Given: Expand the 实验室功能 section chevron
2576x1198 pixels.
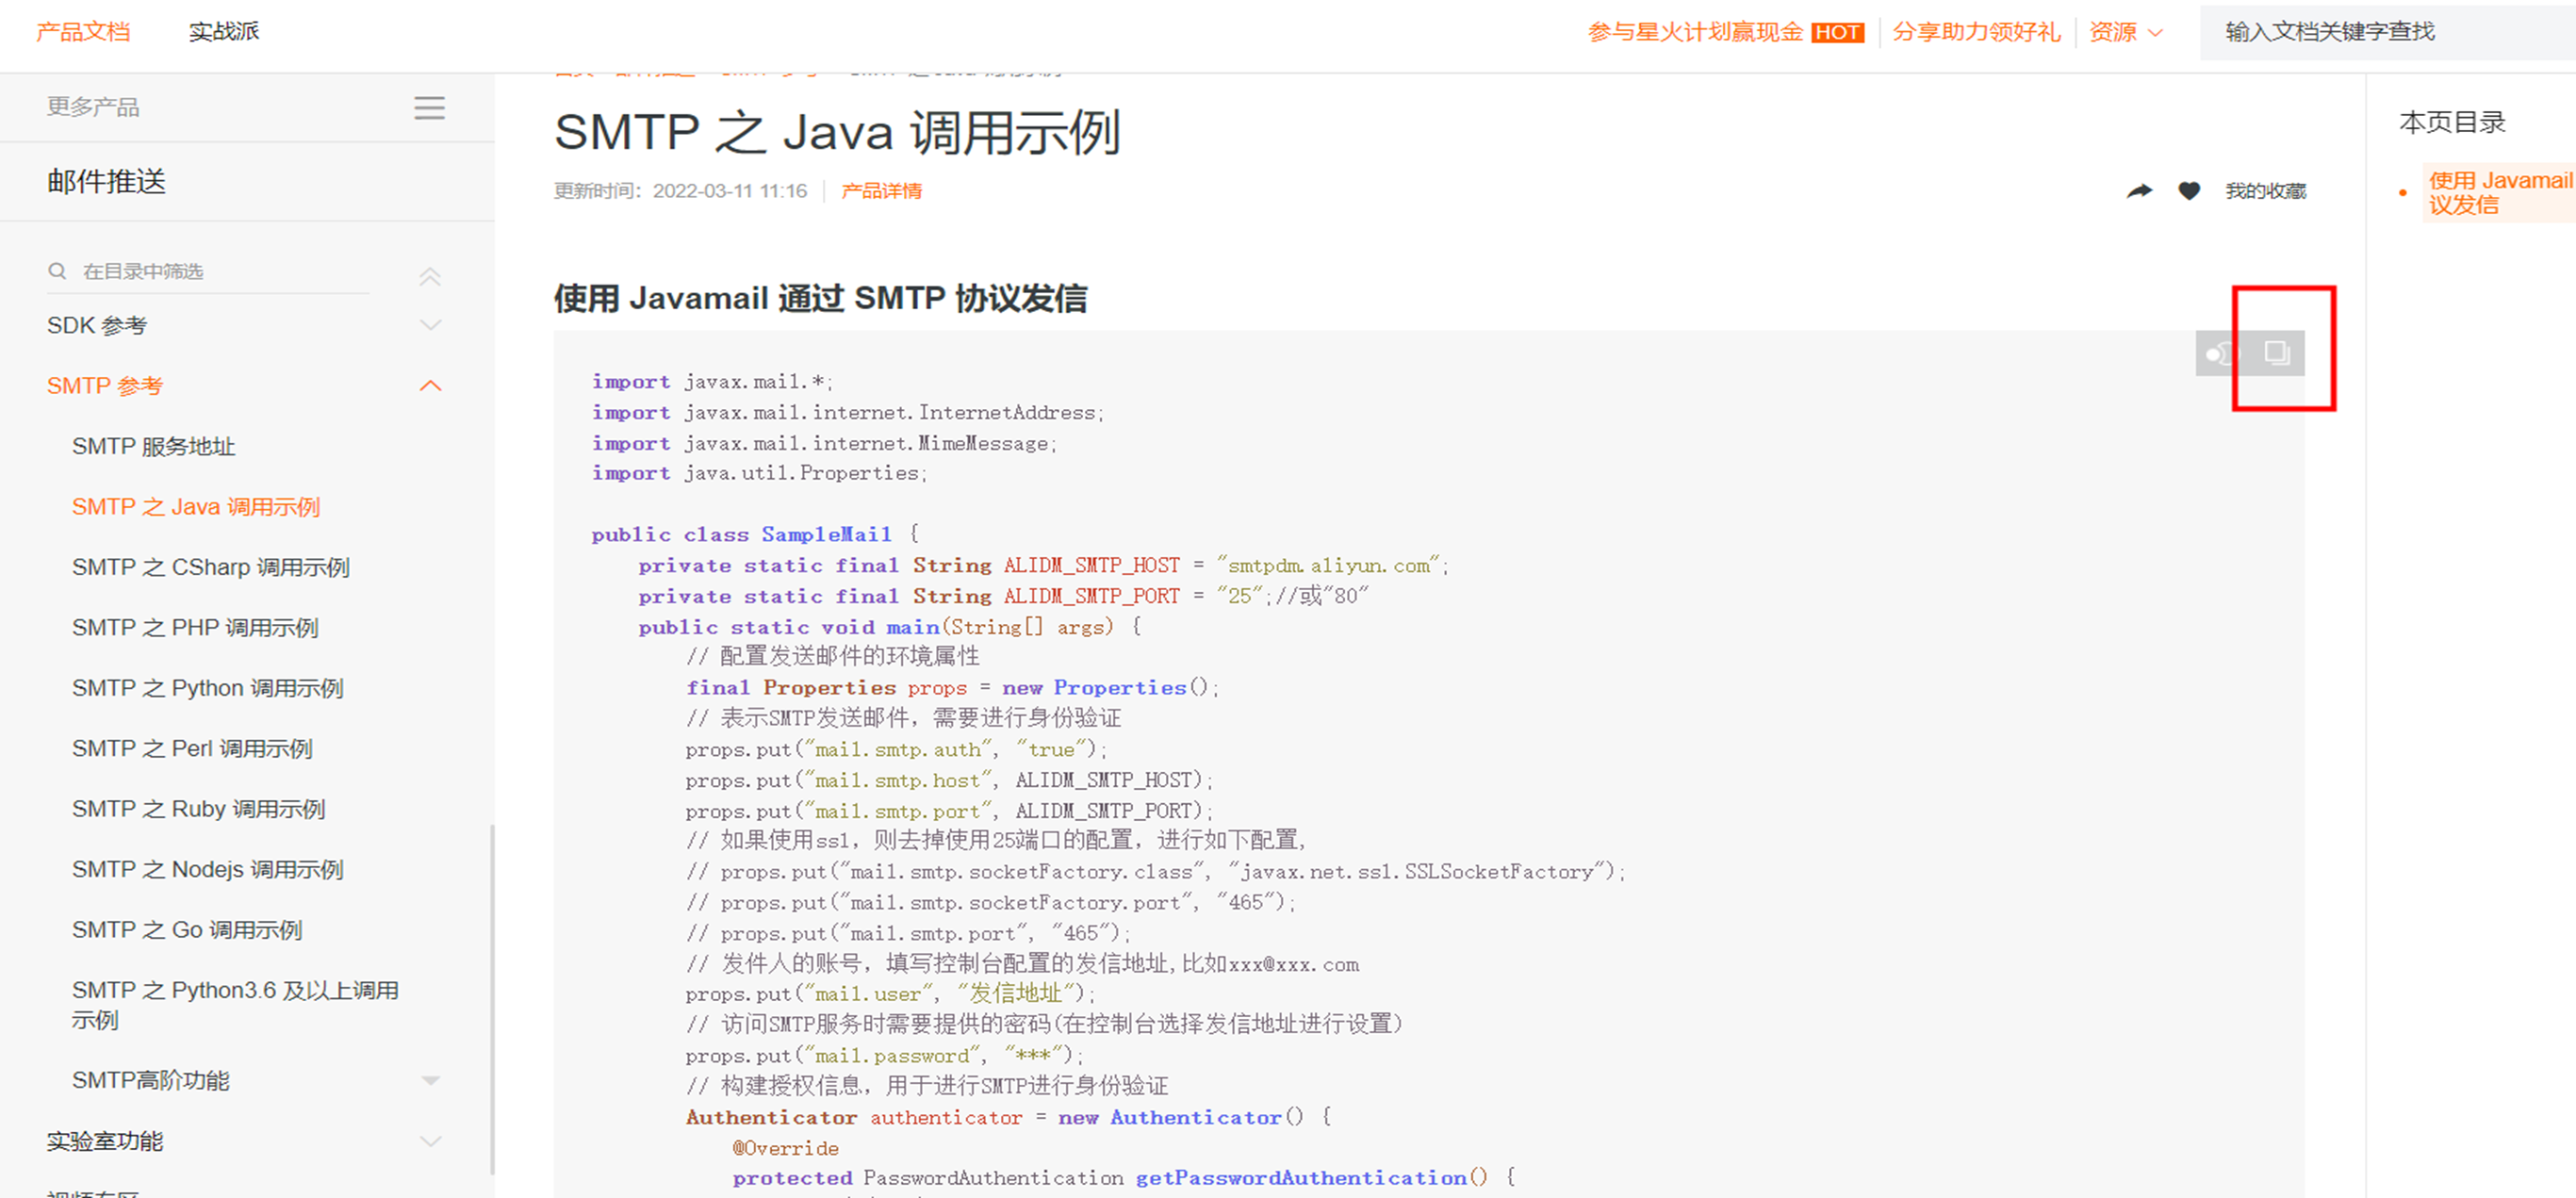Looking at the screenshot, I should [x=430, y=1142].
